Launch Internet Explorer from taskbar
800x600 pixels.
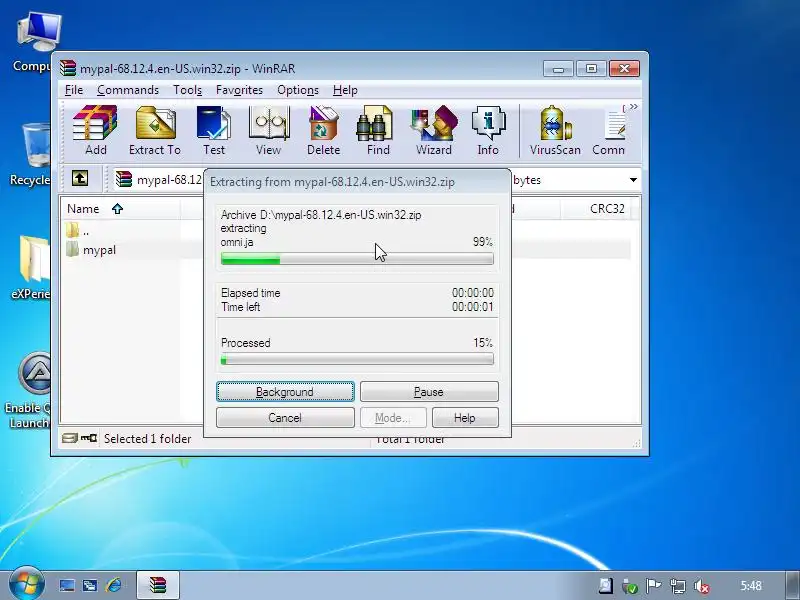[114, 585]
